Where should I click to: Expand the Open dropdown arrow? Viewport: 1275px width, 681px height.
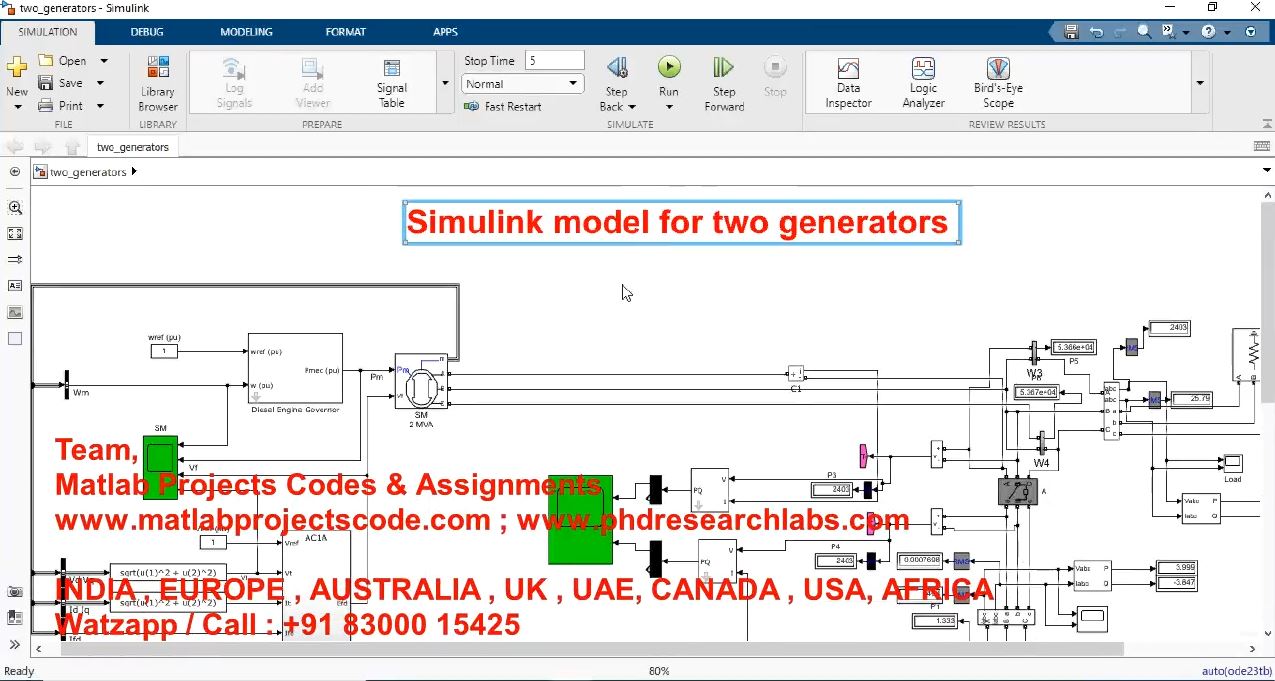point(103,61)
